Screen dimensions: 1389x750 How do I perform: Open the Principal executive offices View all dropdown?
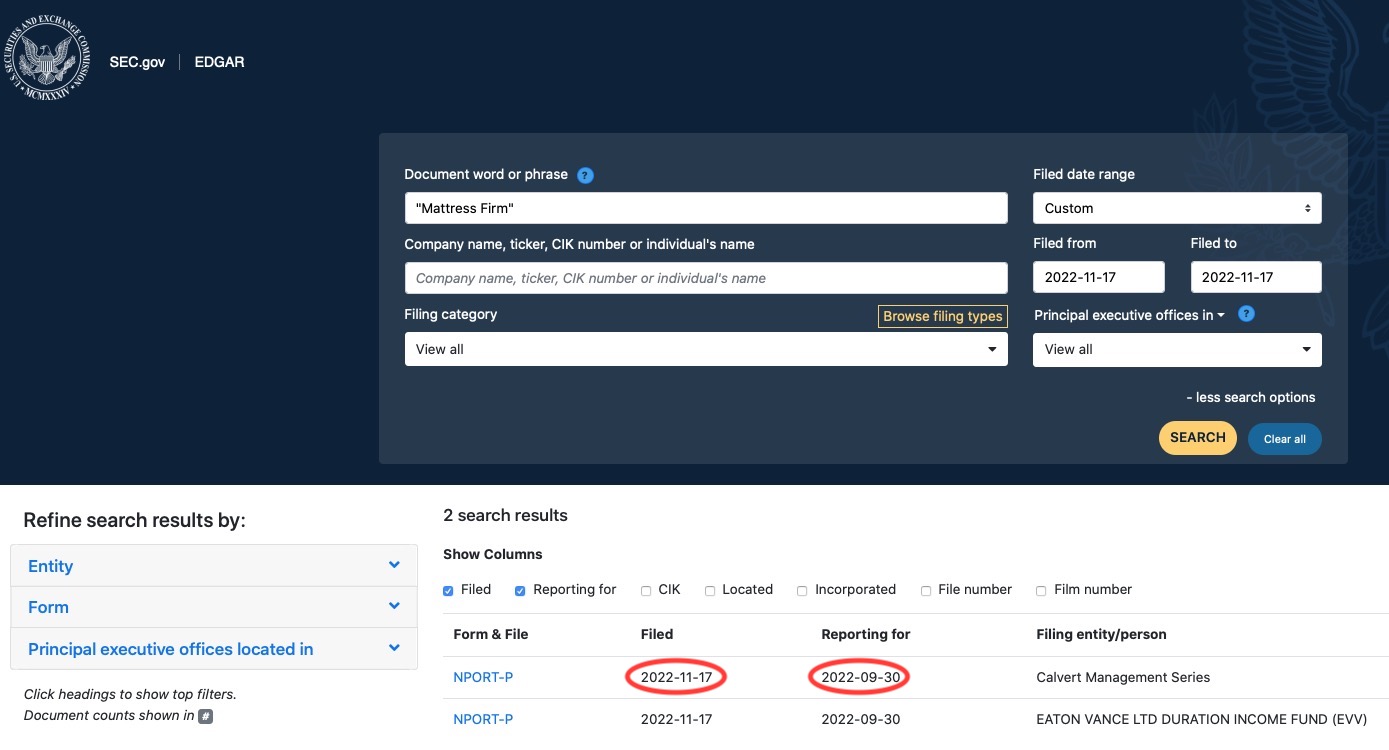point(1177,349)
